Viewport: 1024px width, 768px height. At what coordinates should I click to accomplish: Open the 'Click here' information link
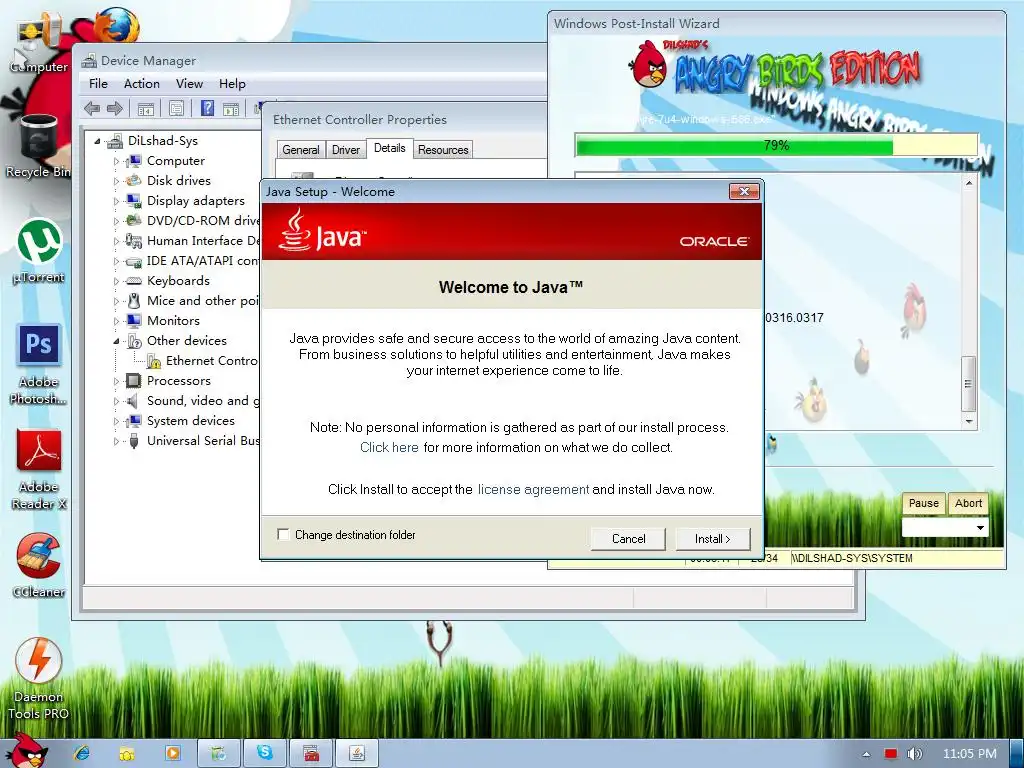pyautogui.click(x=389, y=447)
